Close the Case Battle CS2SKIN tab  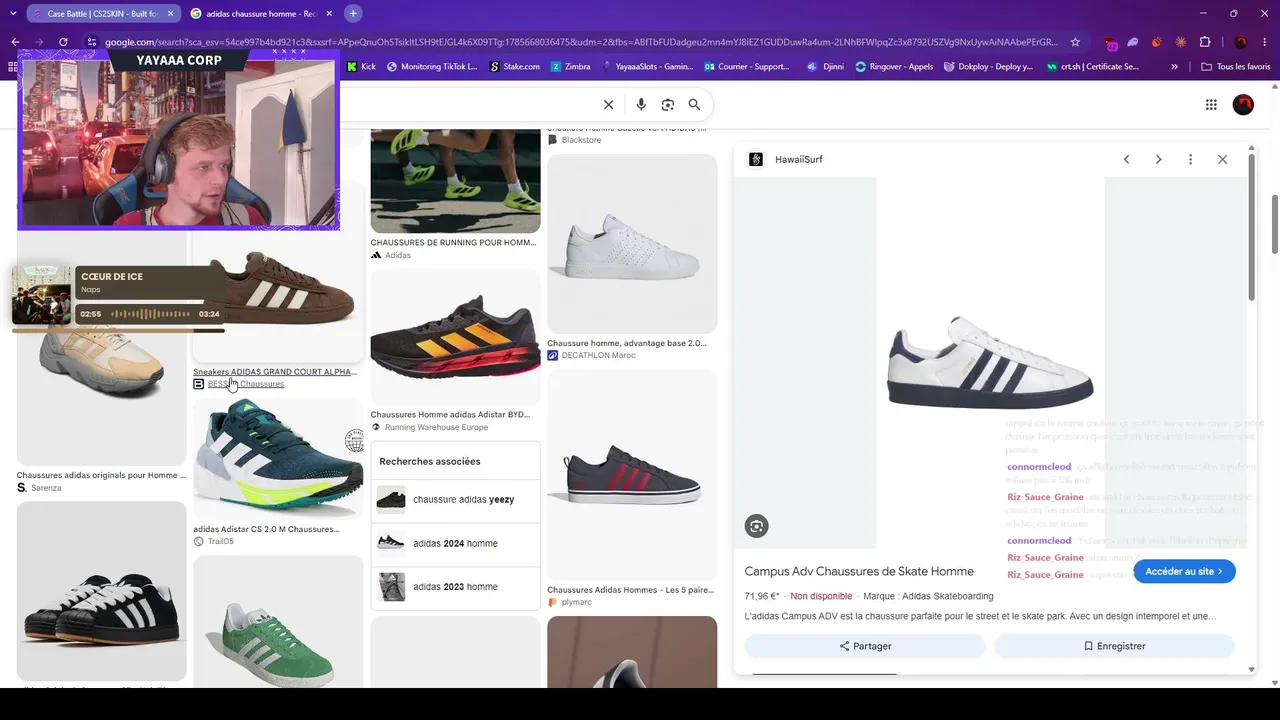click(x=170, y=14)
